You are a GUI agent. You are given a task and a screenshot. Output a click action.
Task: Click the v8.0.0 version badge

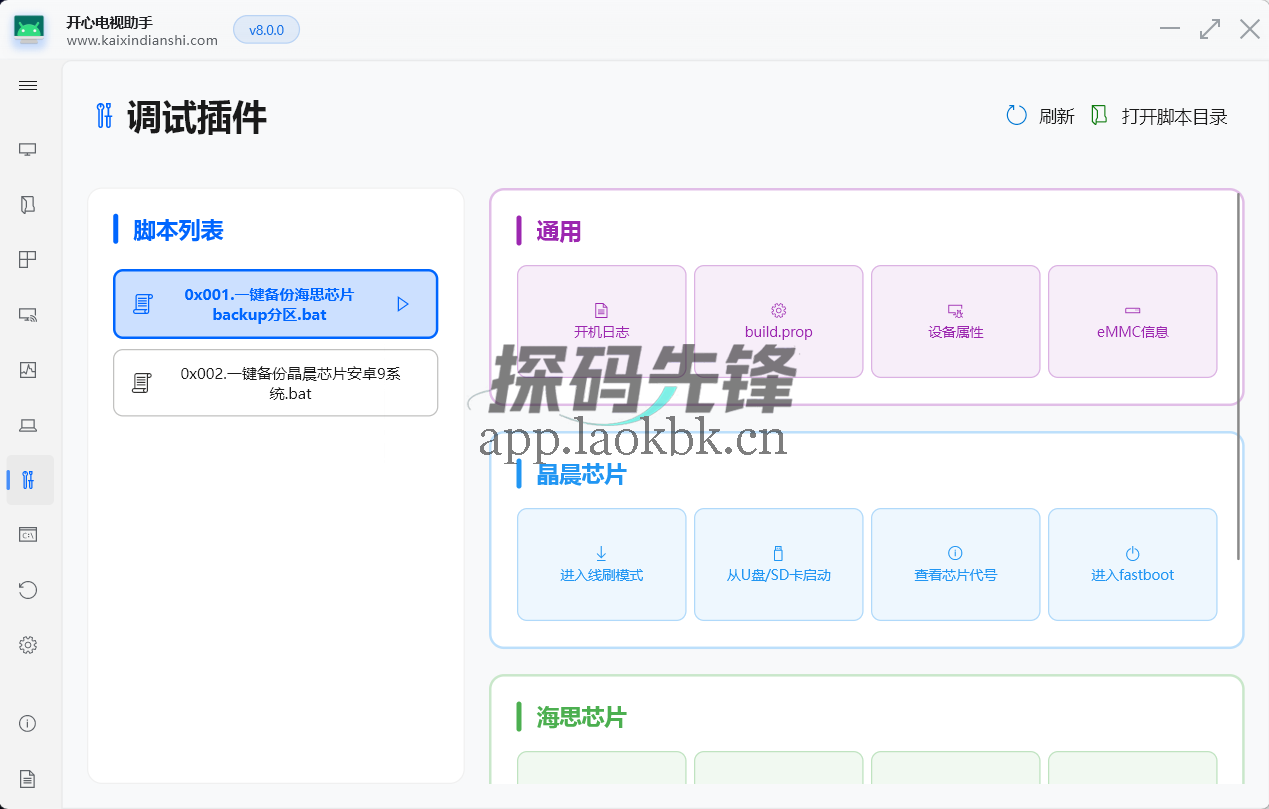(x=266, y=30)
